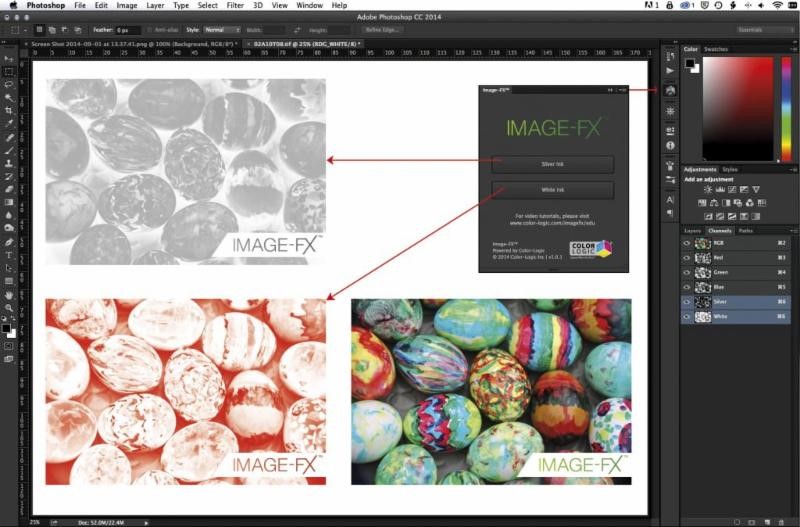Screen dimensions: 800x527
Task: Select the Lasso tool
Action: 9,85
